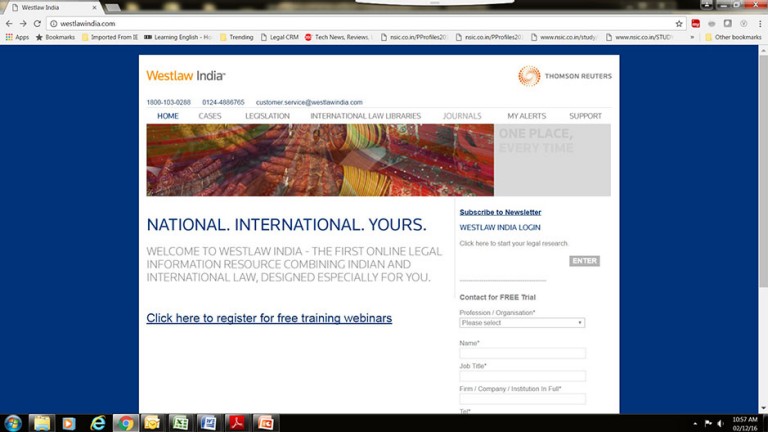Open Windows Media Player from taskbar
Image resolution: width=768 pixels, height=432 pixels.
(x=69, y=423)
